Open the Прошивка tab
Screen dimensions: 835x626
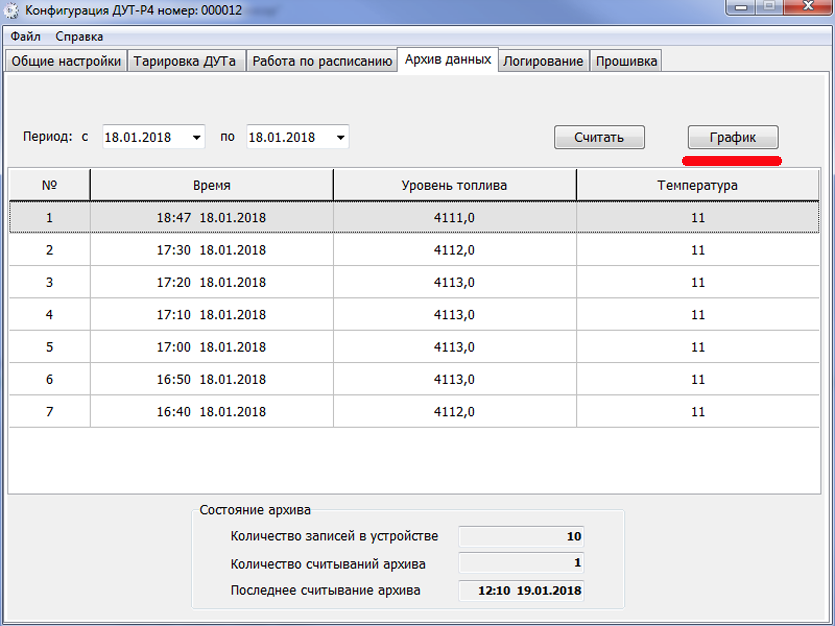pyautogui.click(x=626, y=61)
